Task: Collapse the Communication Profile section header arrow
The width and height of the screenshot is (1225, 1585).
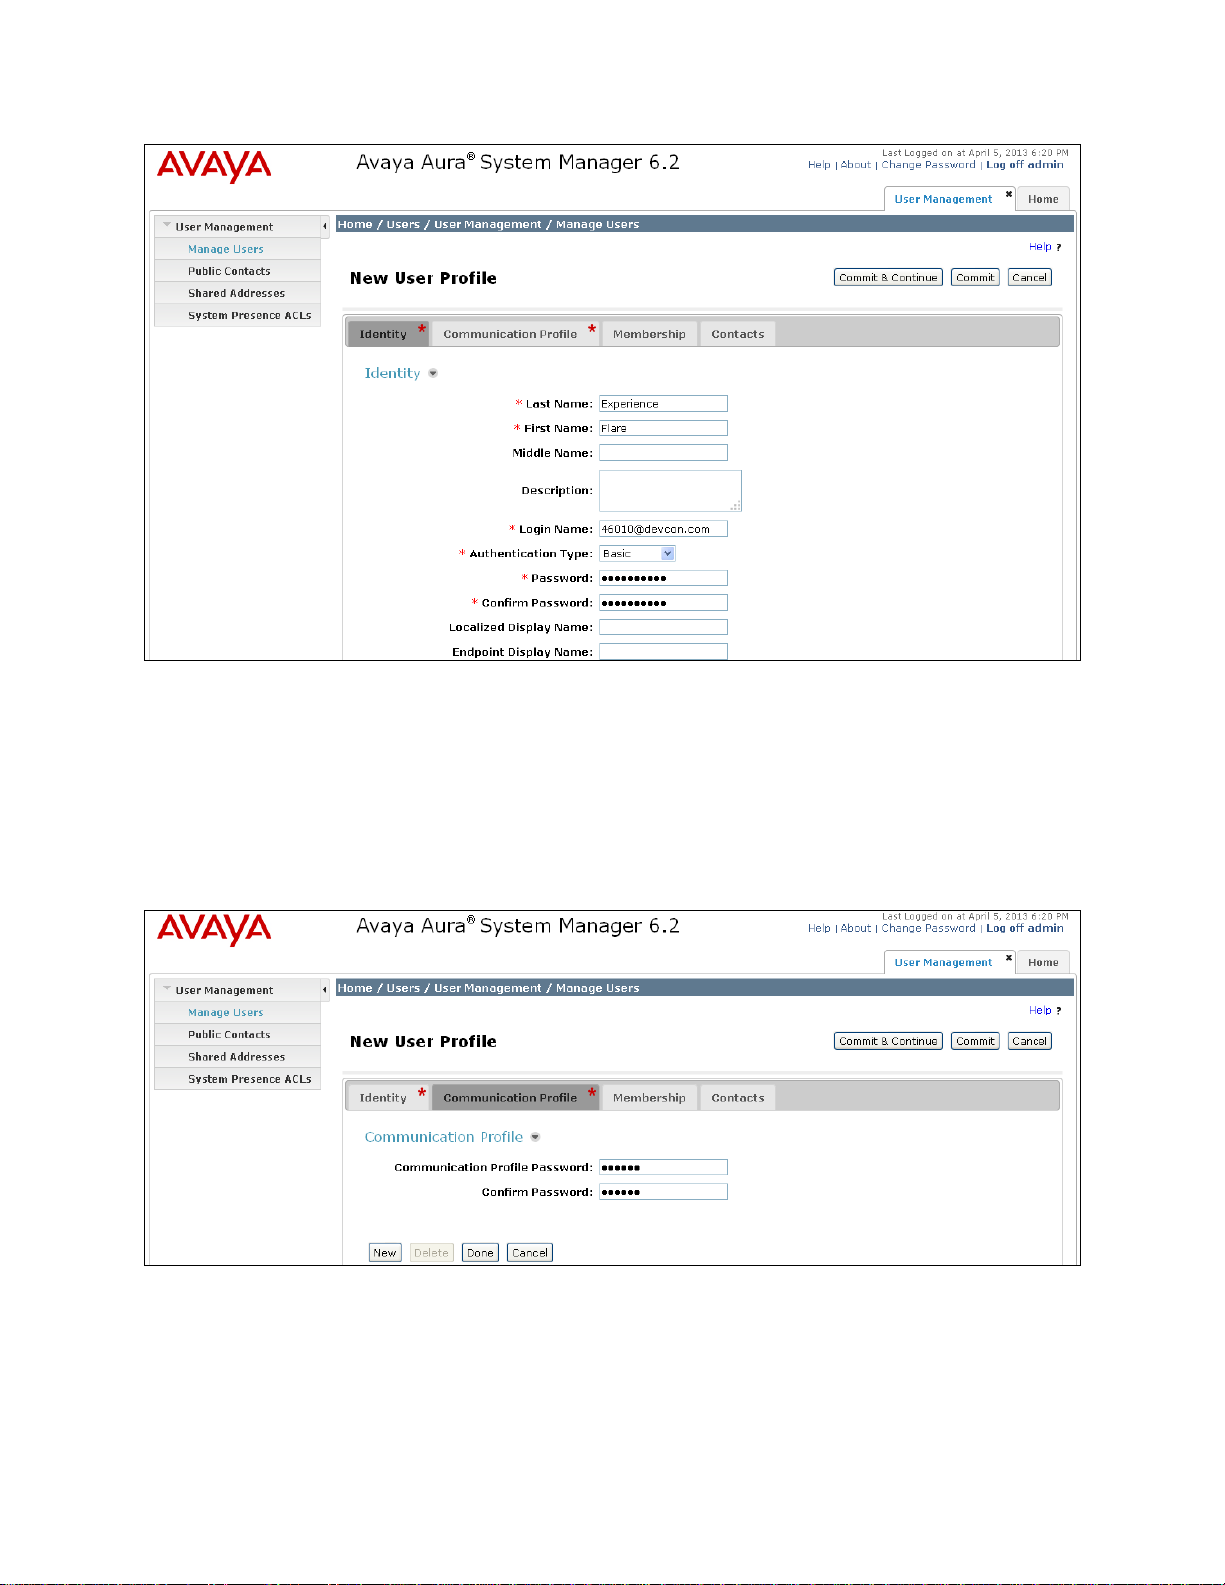Action: 535,1137
